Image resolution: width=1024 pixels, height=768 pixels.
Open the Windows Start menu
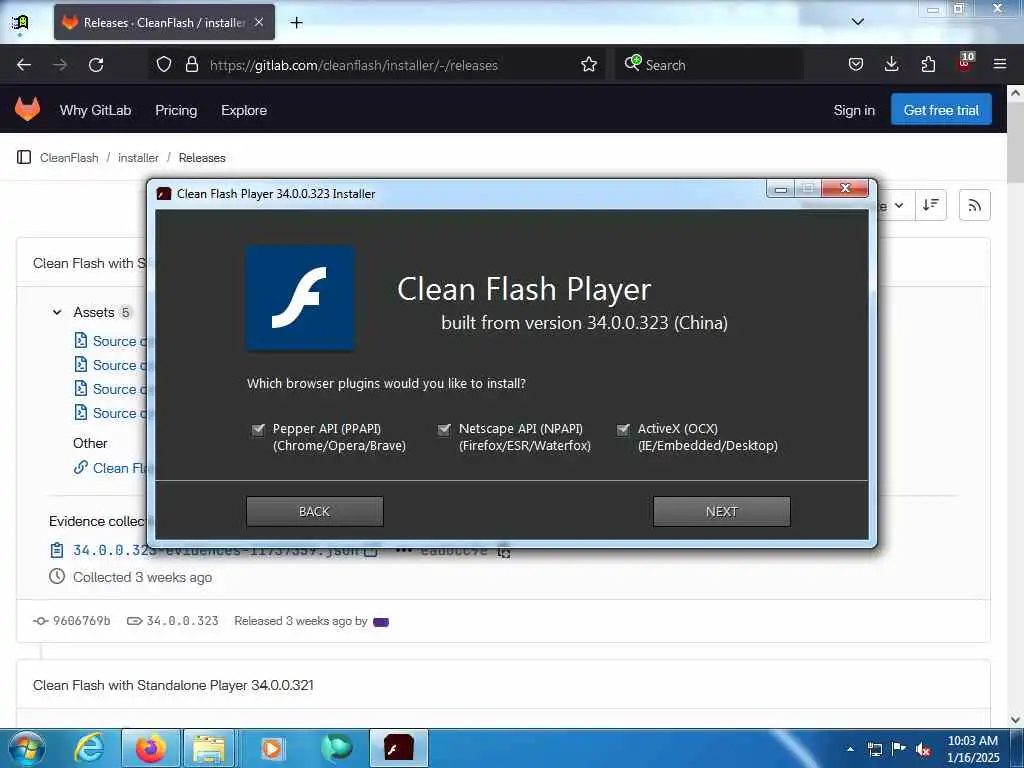point(26,748)
